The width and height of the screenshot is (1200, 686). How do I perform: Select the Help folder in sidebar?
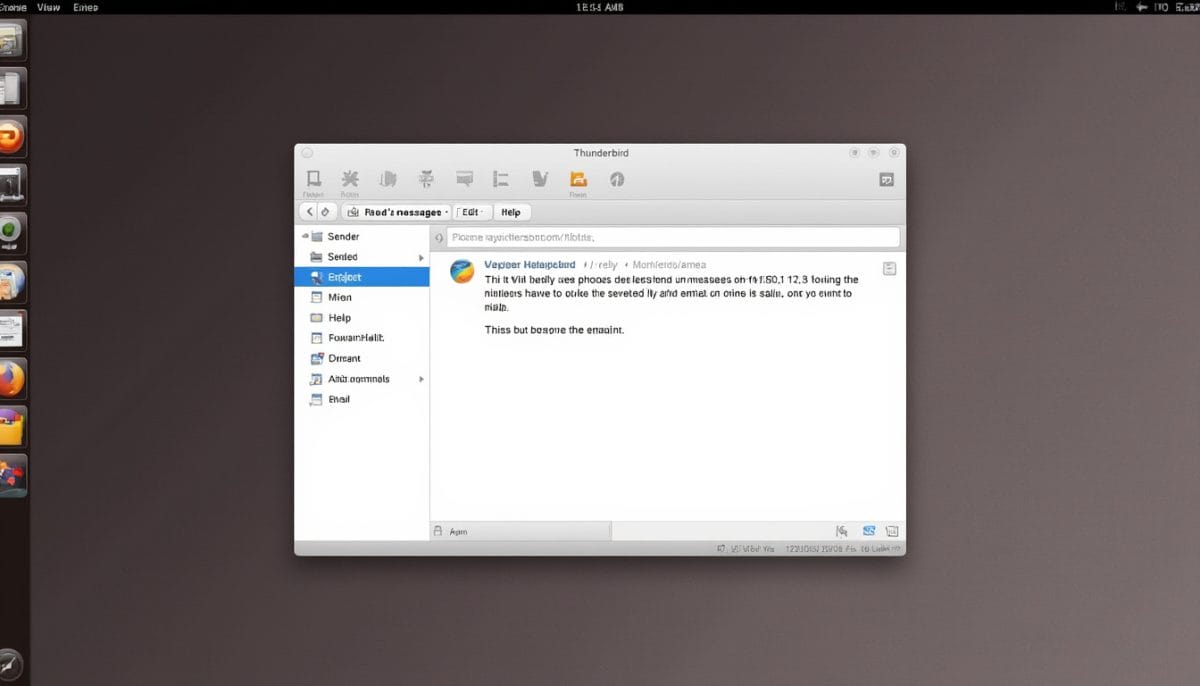point(362,318)
